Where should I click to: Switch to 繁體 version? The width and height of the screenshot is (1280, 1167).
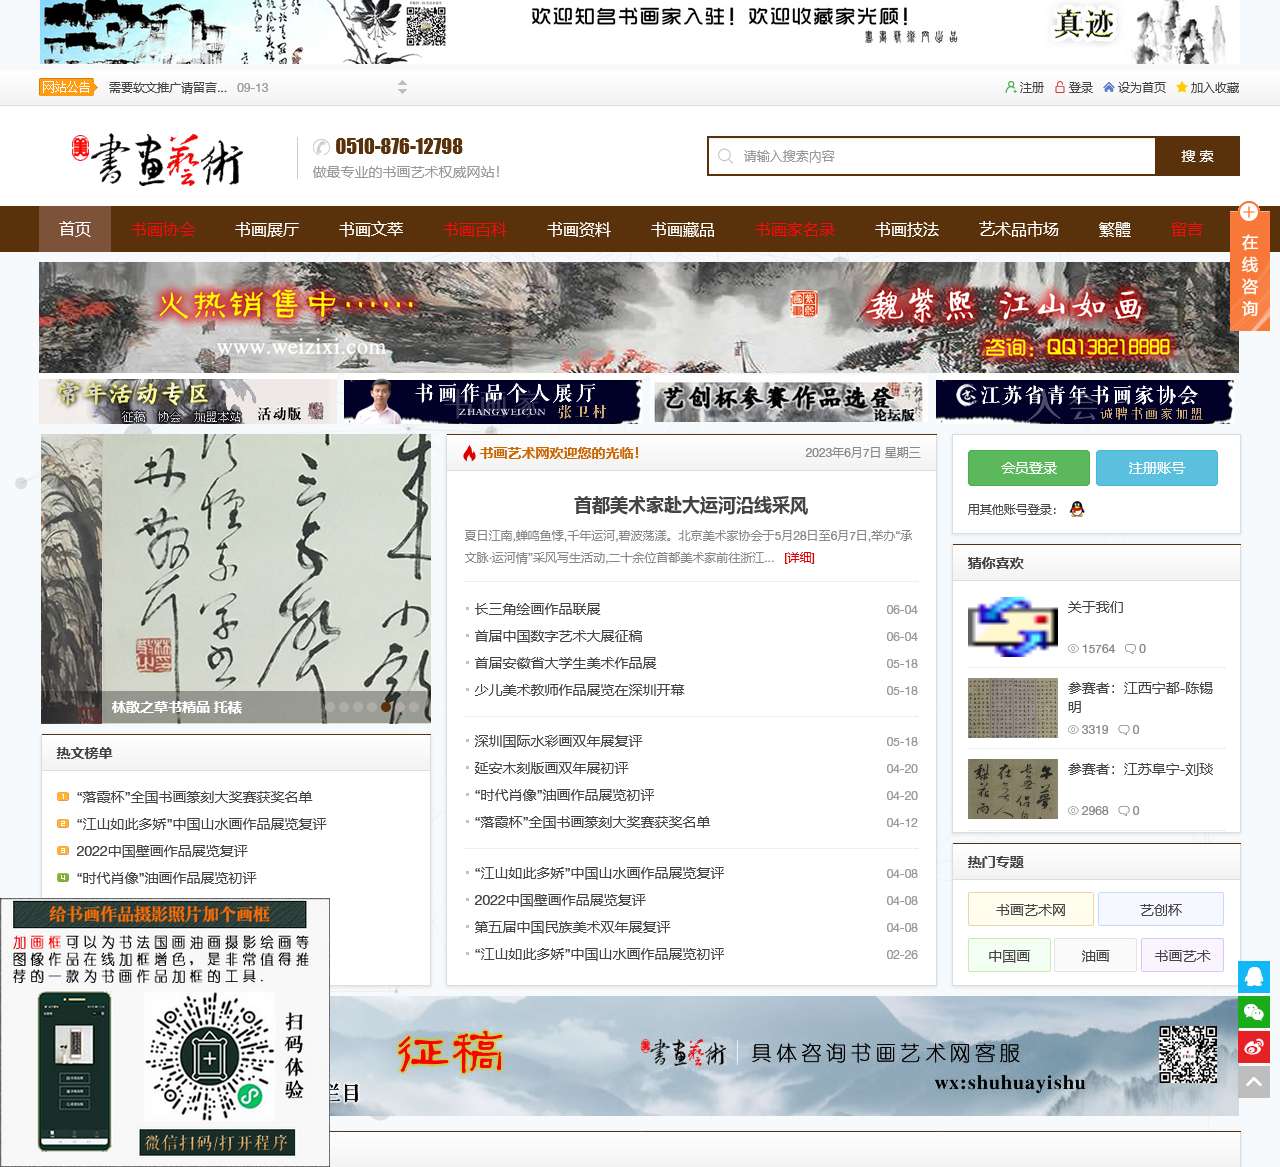click(x=1115, y=229)
